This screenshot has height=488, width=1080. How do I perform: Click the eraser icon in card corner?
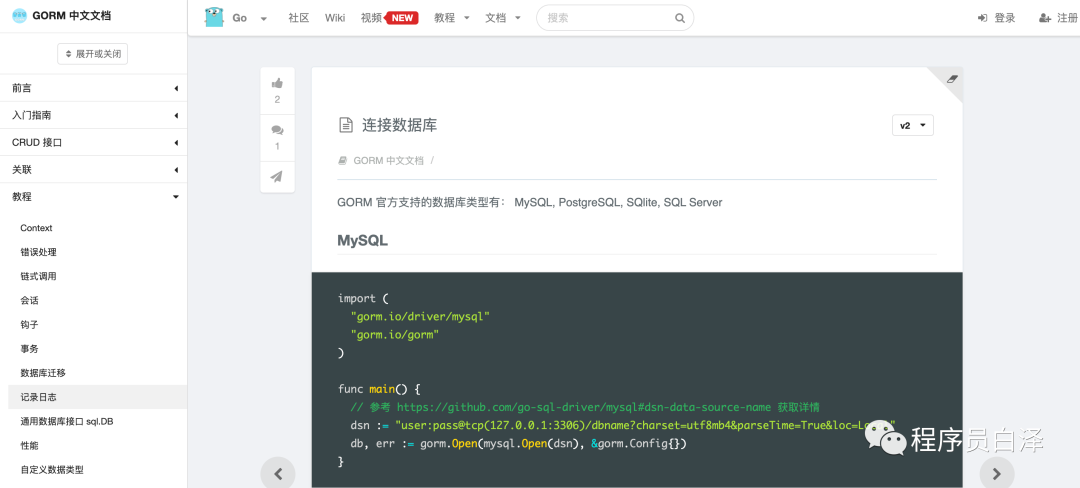click(x=952, y=78)
